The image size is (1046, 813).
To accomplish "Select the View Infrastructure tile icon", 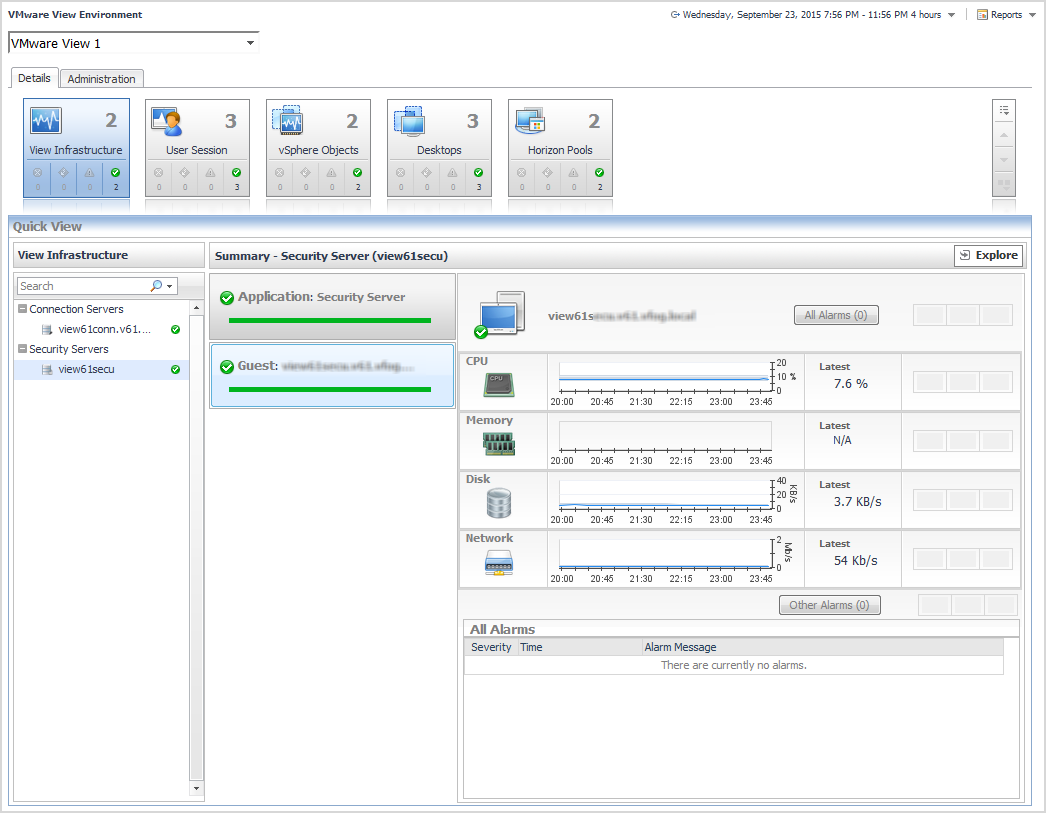I will (46, 122).
